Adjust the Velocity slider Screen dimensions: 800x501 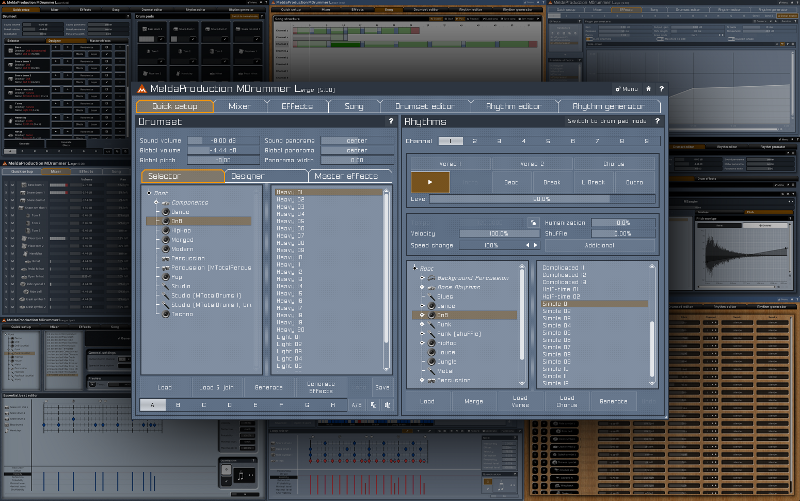pos(499,234)
